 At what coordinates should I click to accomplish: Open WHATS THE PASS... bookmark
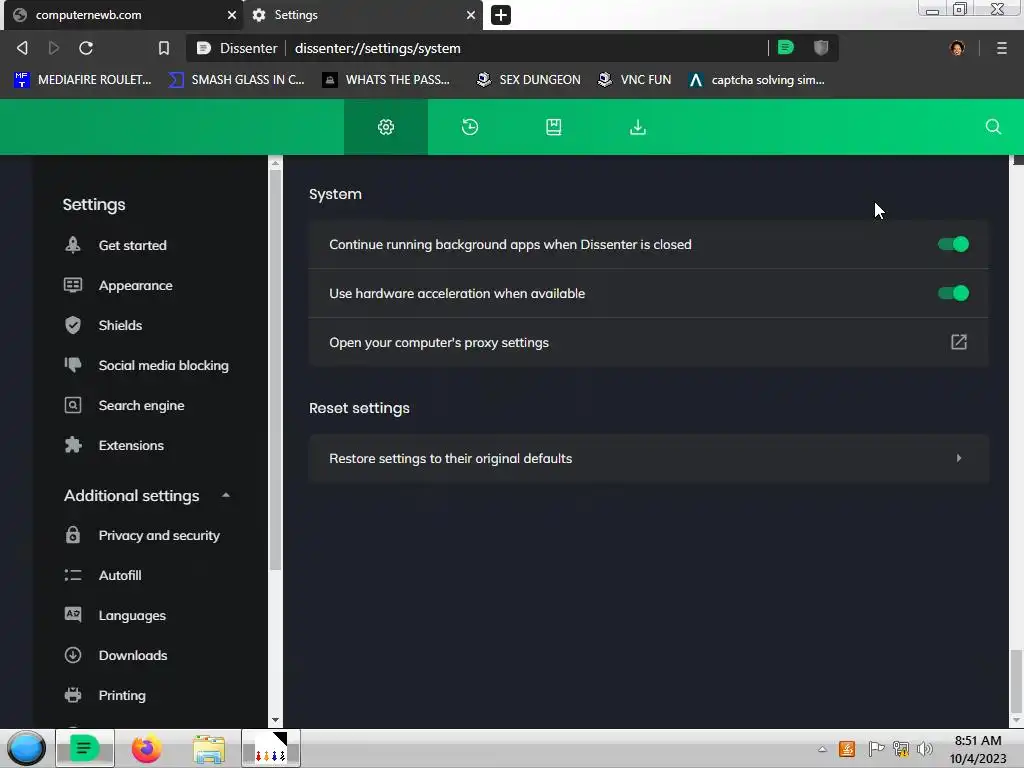(386, 80)
